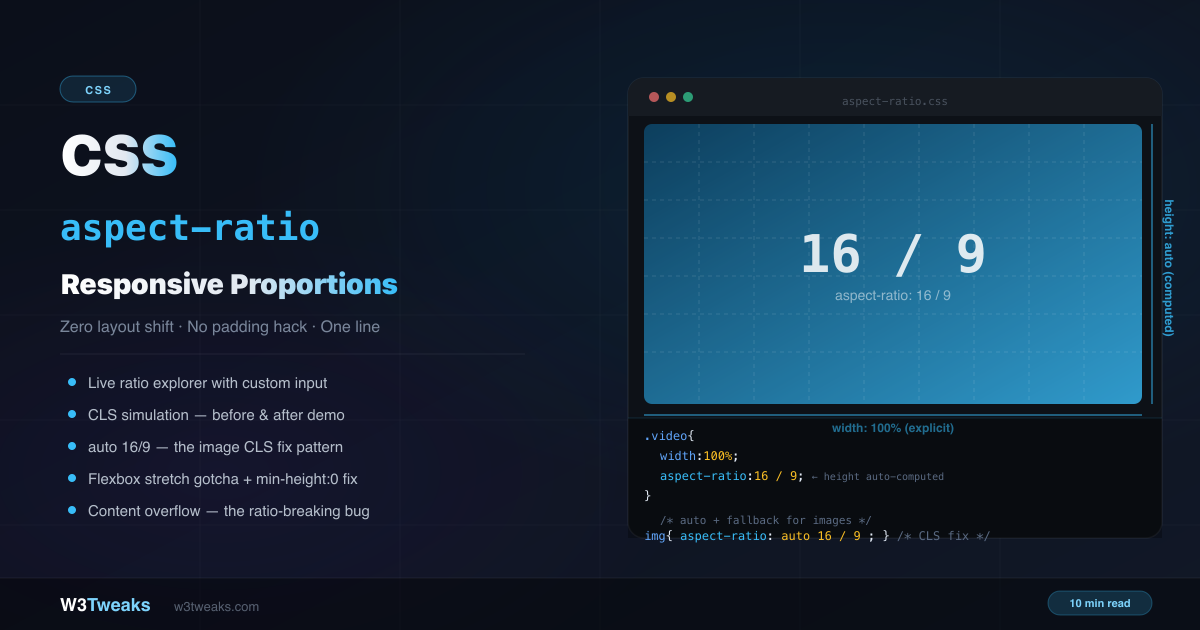This screenshot has height=630, width=1200.
Task: Click the bullet beside 'CLS simulation'
Action: [72, 414]
